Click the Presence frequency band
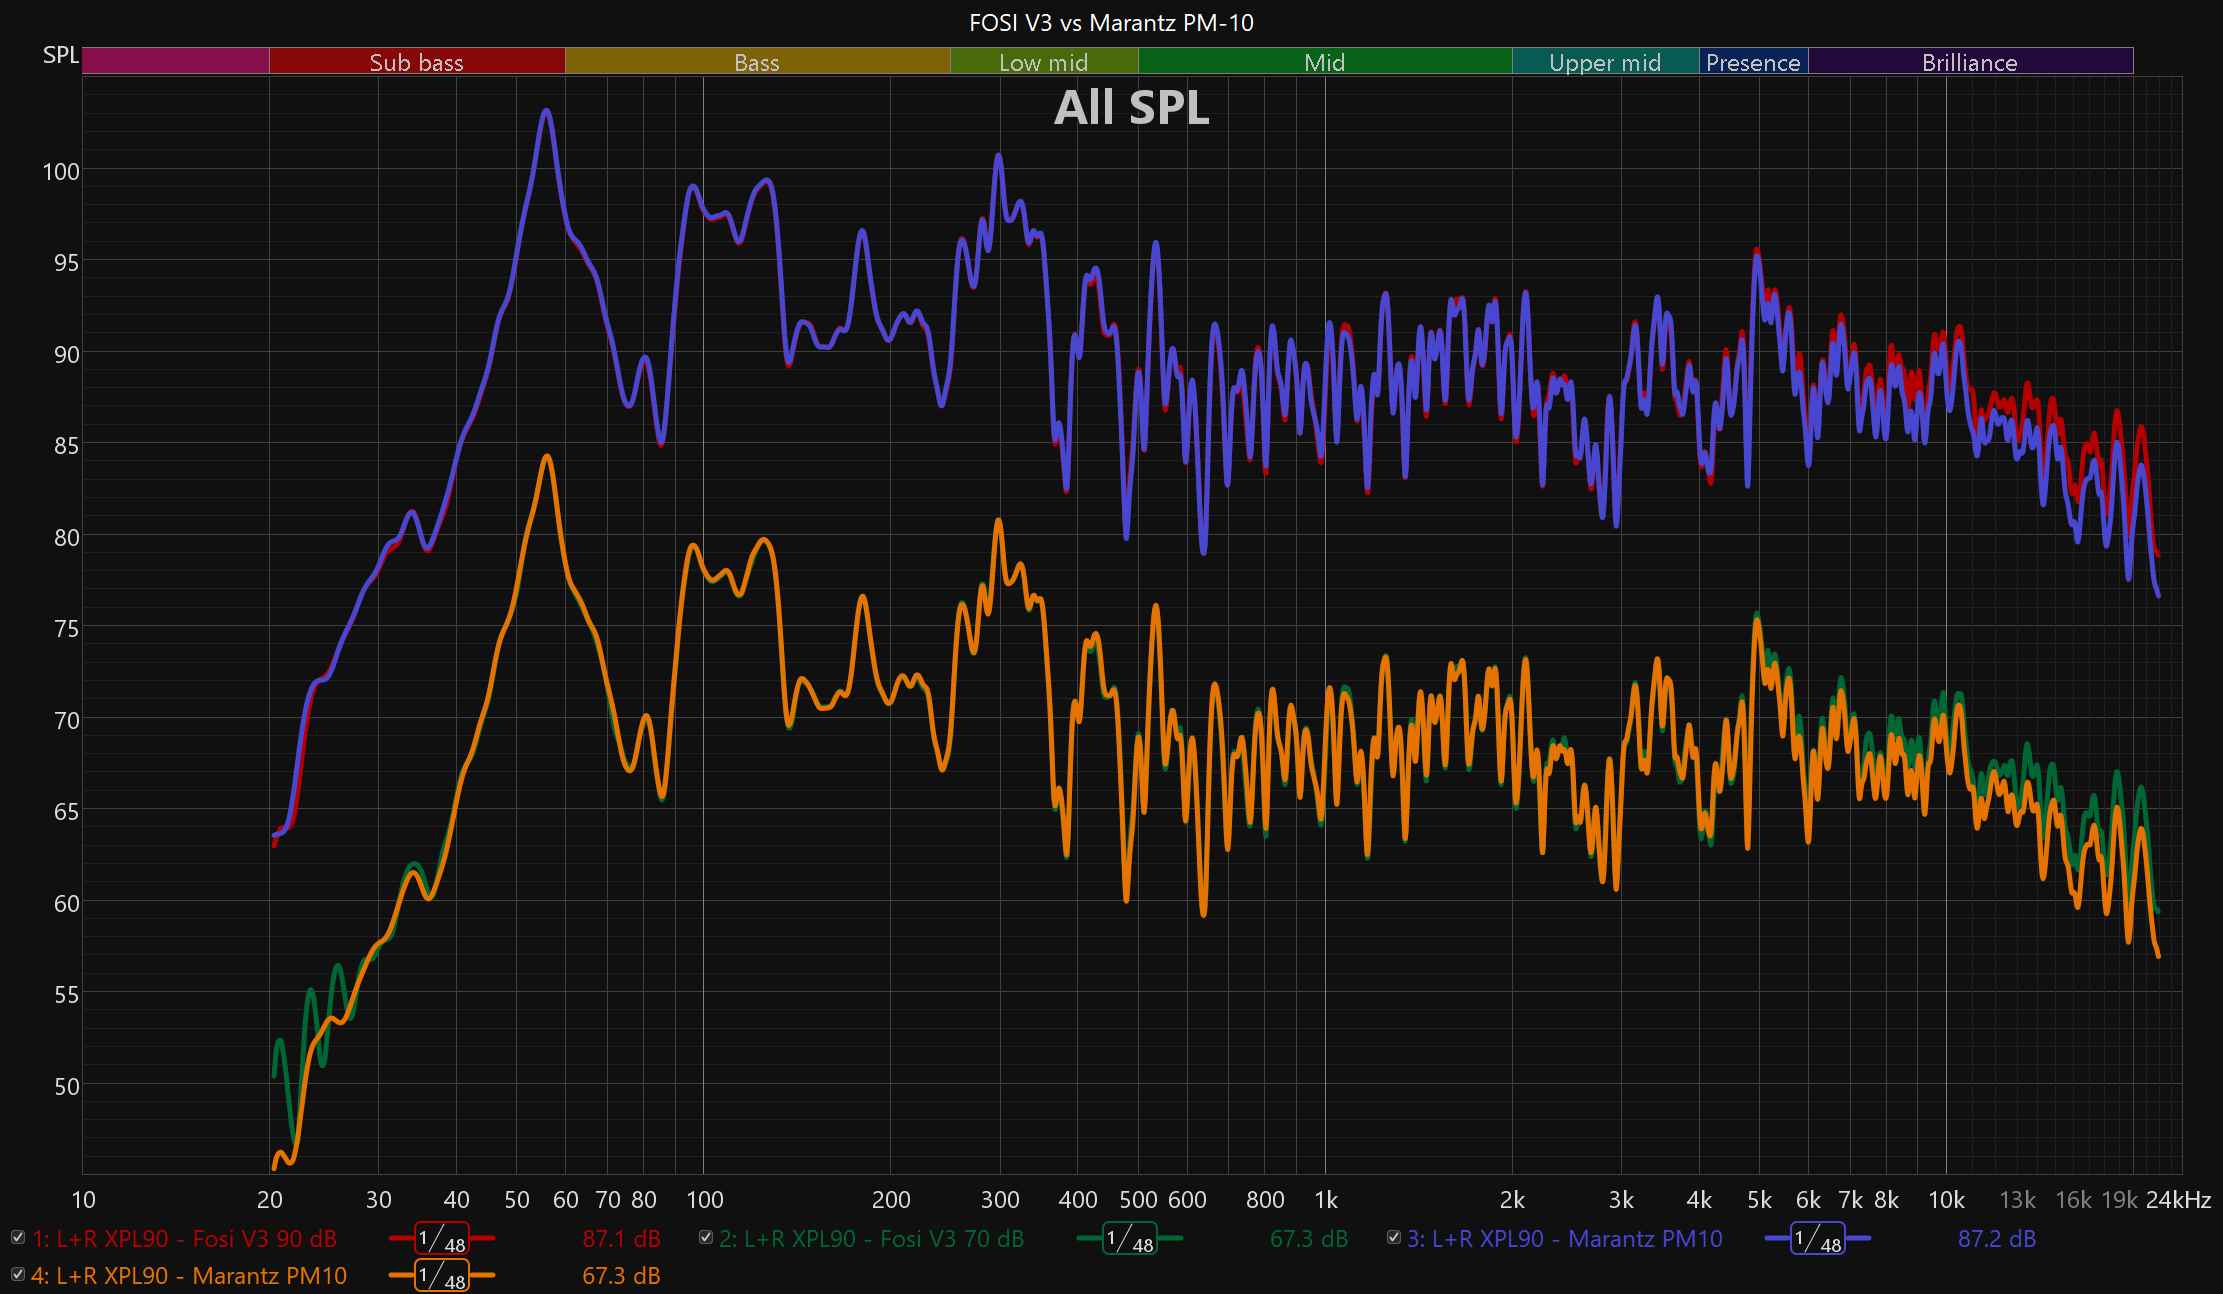Image resolution: width=2223 pixels, height=1294 pixels. tap(1754, 61)
